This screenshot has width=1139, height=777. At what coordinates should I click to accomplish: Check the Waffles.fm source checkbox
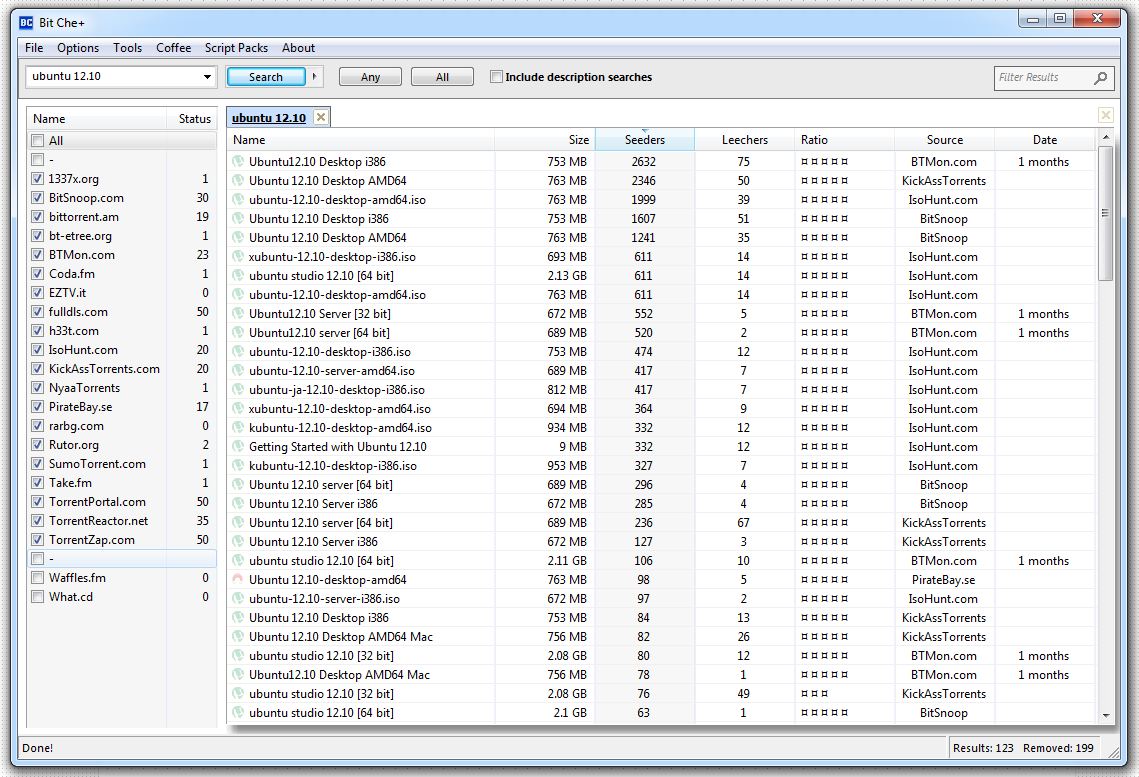pos(38,578)
